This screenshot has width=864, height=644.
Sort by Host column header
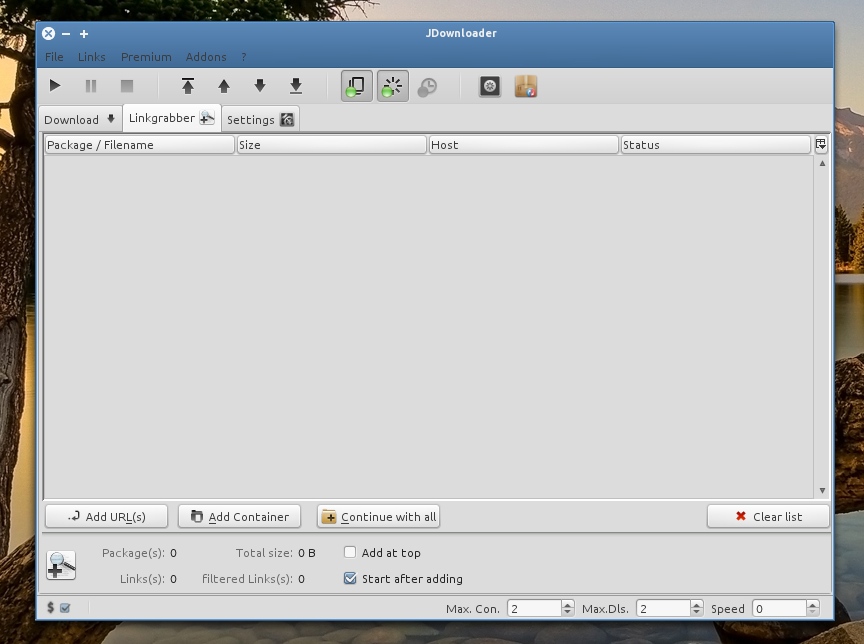point(523,145)
